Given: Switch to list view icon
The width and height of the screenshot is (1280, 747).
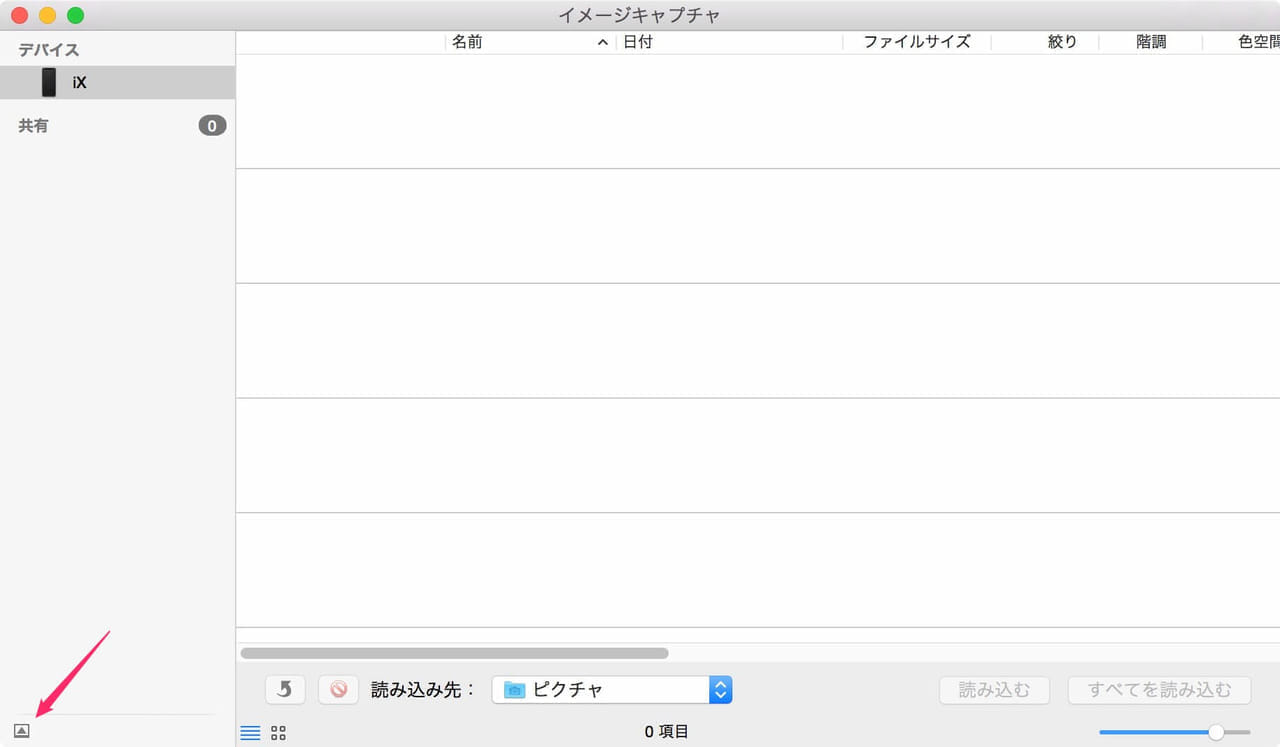Looking at the screenshot, I should (250, 733).
